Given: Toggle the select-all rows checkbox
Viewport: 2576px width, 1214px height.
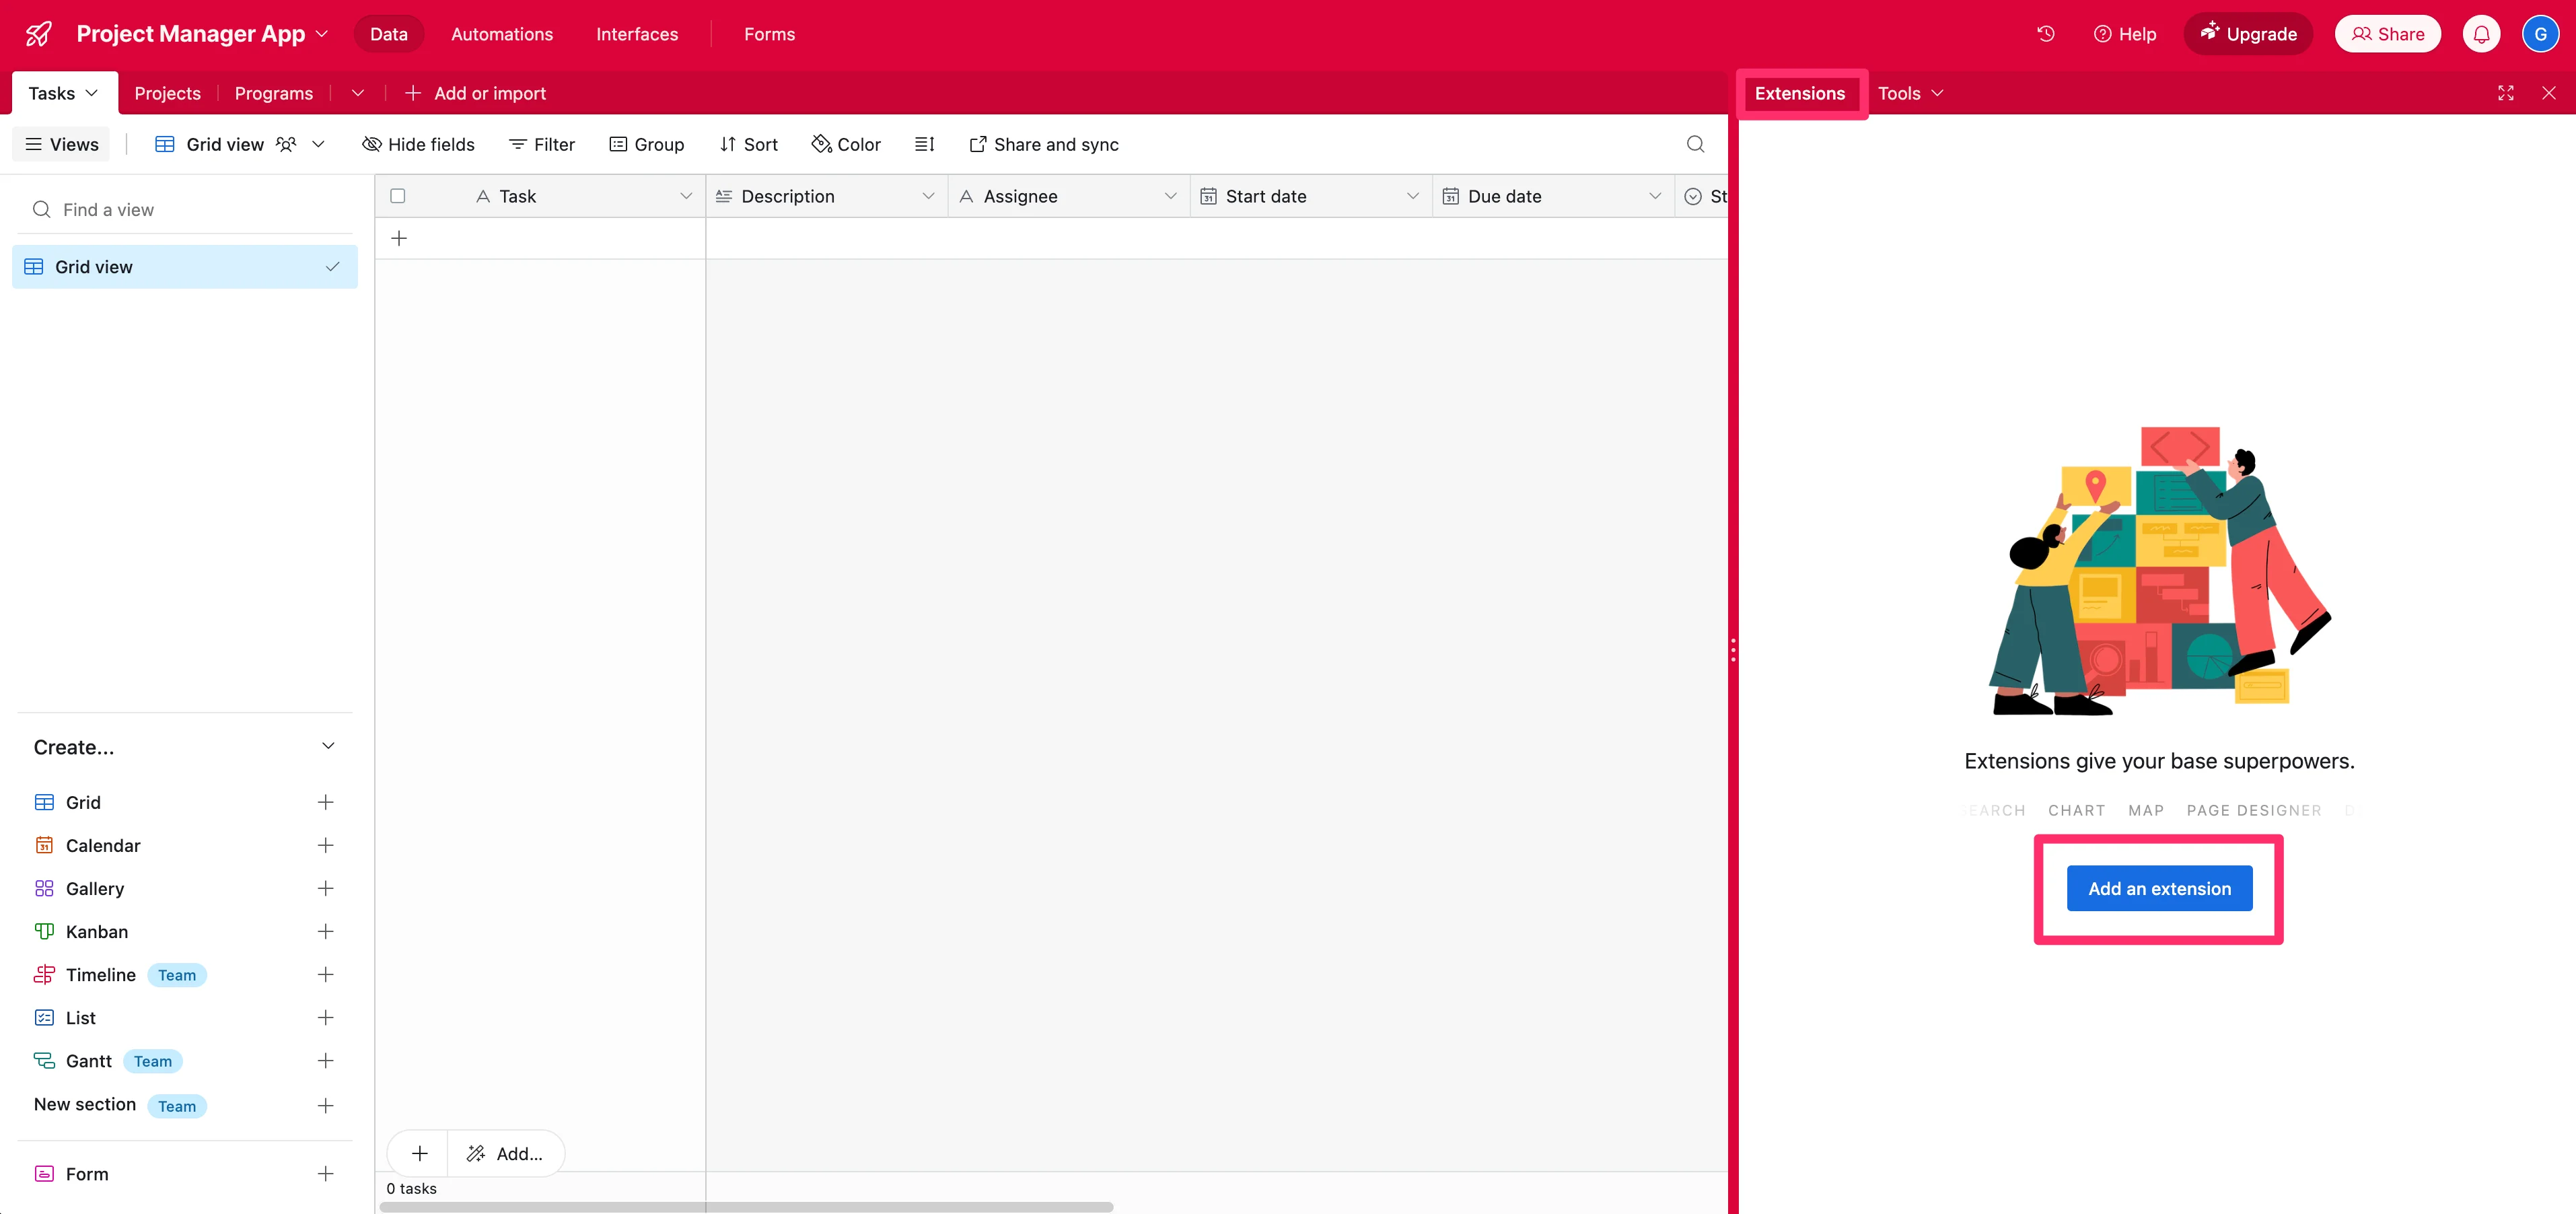Looking at the screenshot, I should pos(398,196).
